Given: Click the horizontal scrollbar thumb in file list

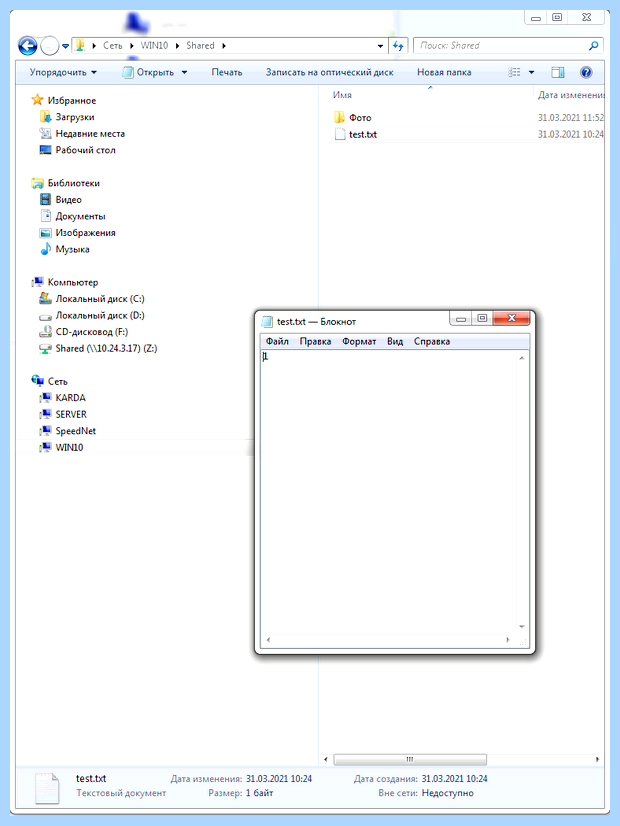Looking at the screenshot, I should [x=410, y=759].
